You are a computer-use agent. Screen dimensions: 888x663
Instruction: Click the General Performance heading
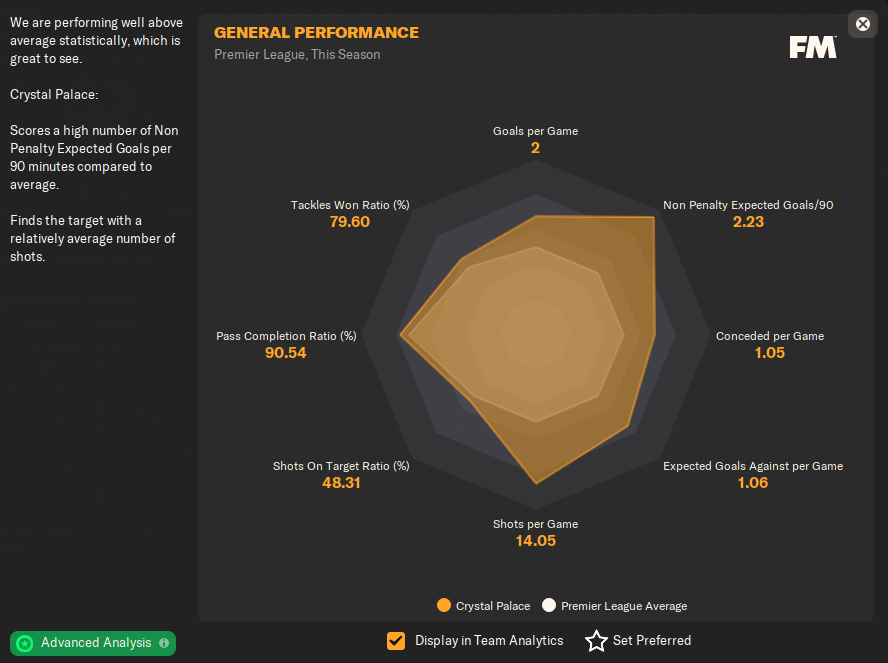click(x=316, y=33)
